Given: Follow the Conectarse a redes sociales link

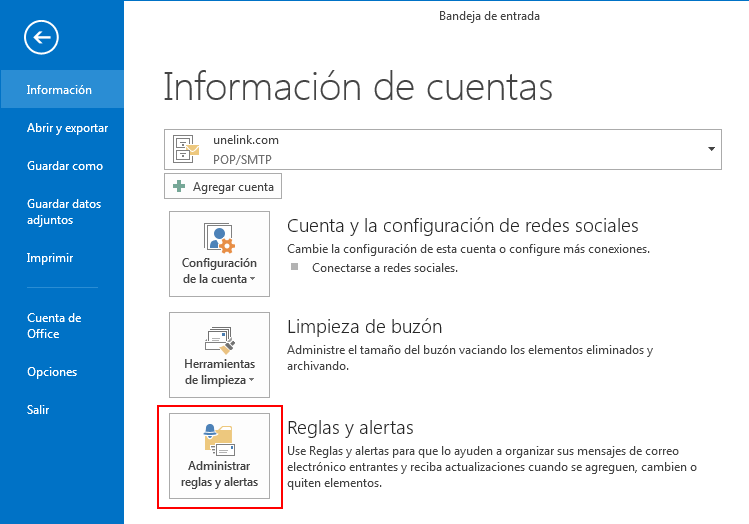Looking at the screenshot, I should [x=385, y=268].
